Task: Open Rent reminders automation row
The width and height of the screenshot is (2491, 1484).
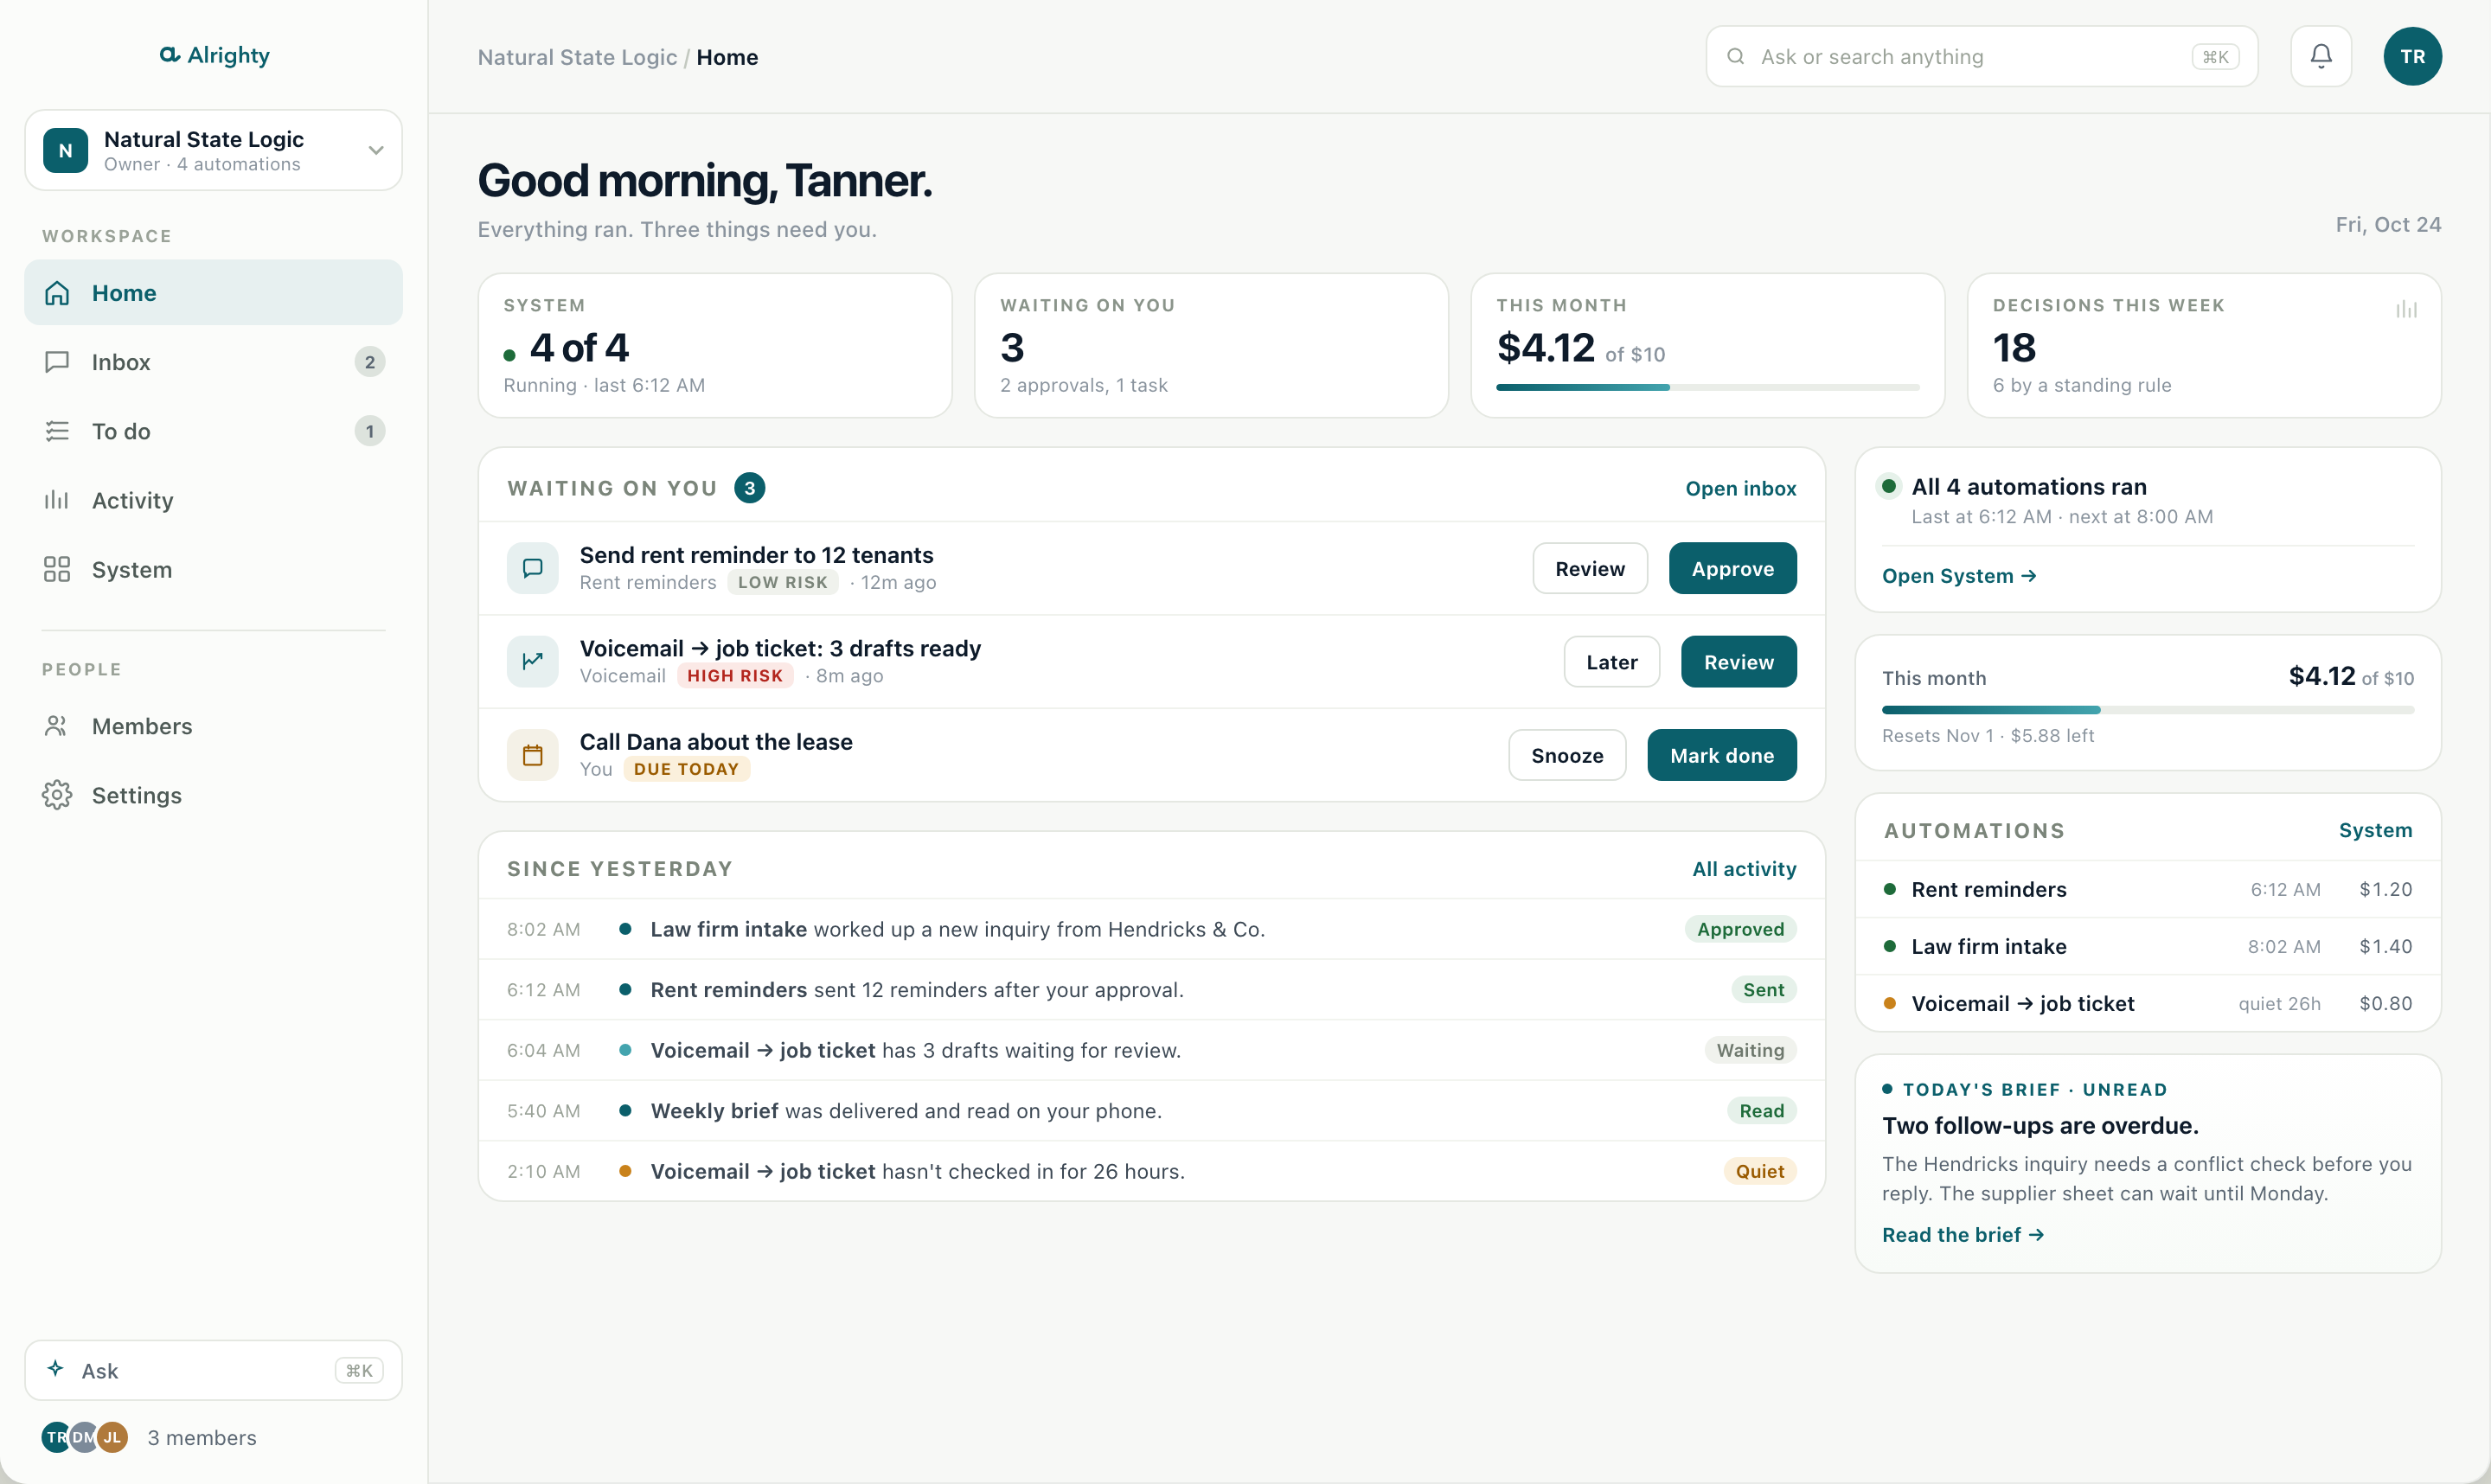Action: pyautogui.click(x=2147, y=889)
